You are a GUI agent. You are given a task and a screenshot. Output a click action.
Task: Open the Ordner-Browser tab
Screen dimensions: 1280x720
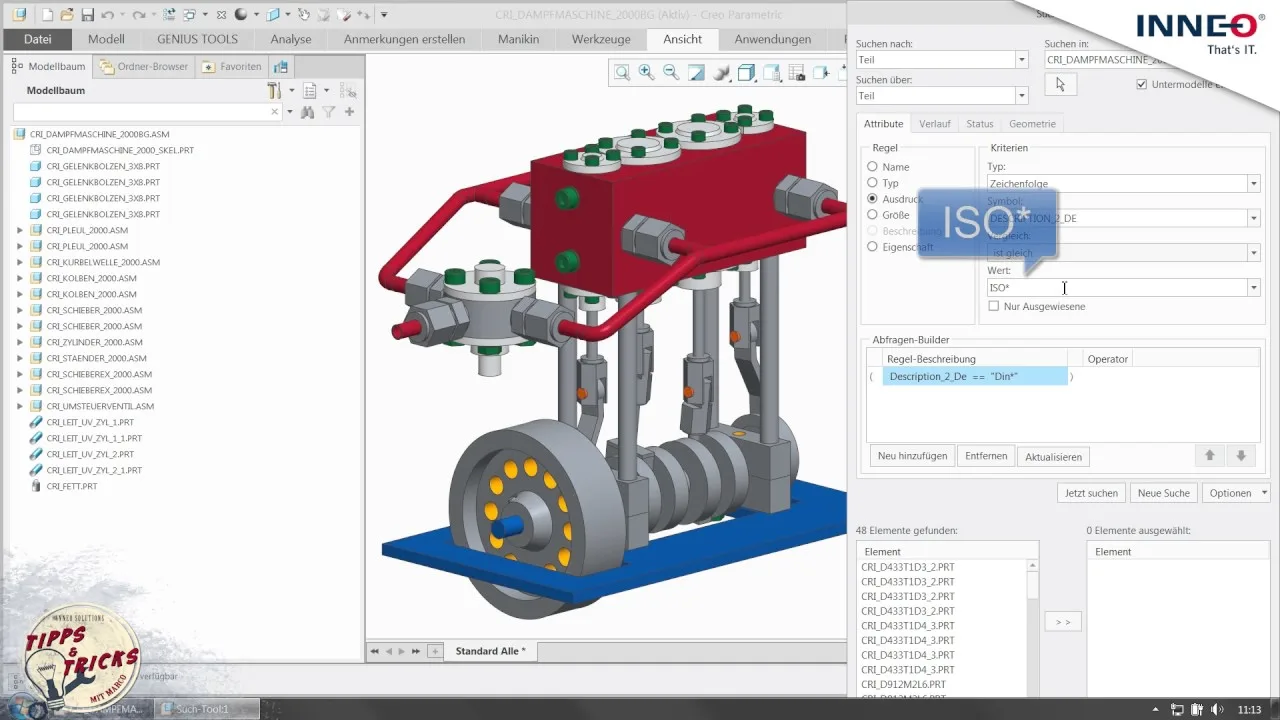[x=144, y=67]
